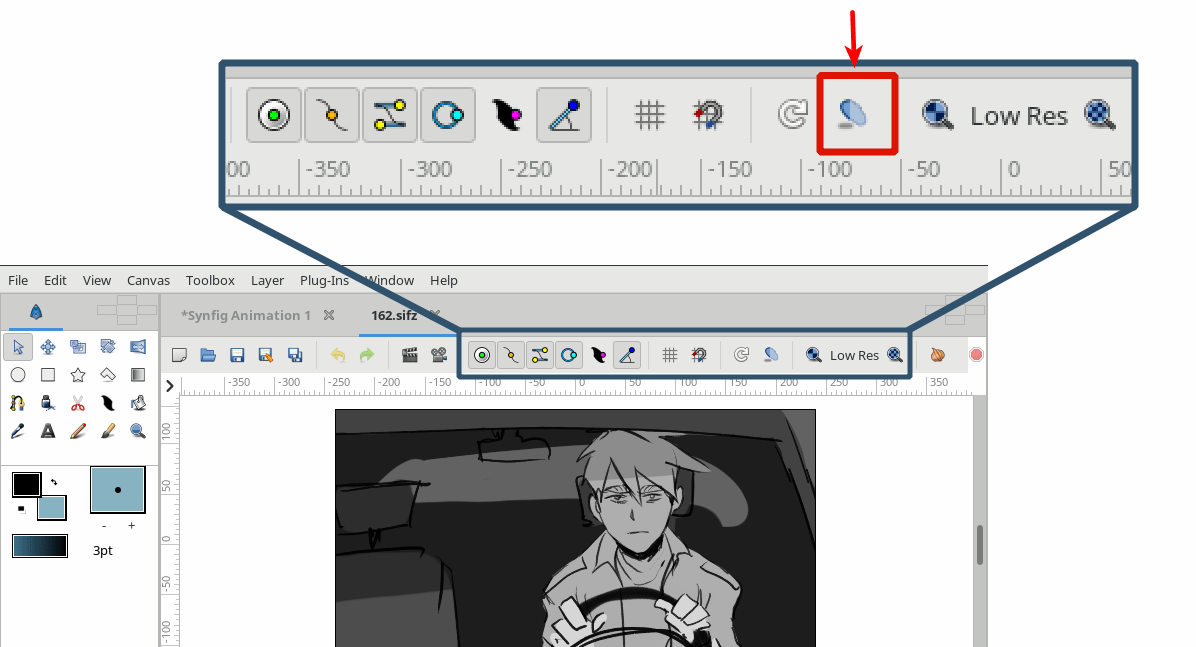Select the Transform arrow tool

coord(18,347)
